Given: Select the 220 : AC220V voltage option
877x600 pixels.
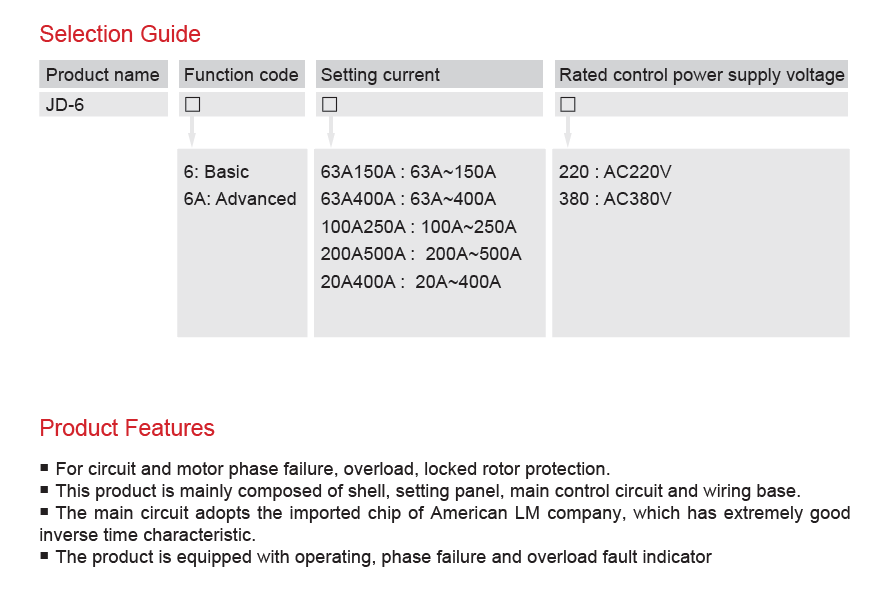Looking at the screenshot, I should (x=615, y=172).
